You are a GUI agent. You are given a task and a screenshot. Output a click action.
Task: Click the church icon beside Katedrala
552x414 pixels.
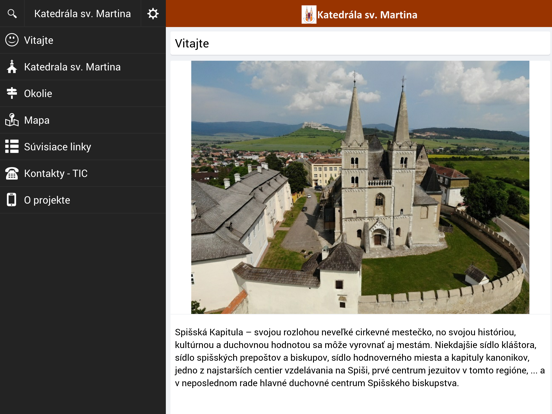12,67
